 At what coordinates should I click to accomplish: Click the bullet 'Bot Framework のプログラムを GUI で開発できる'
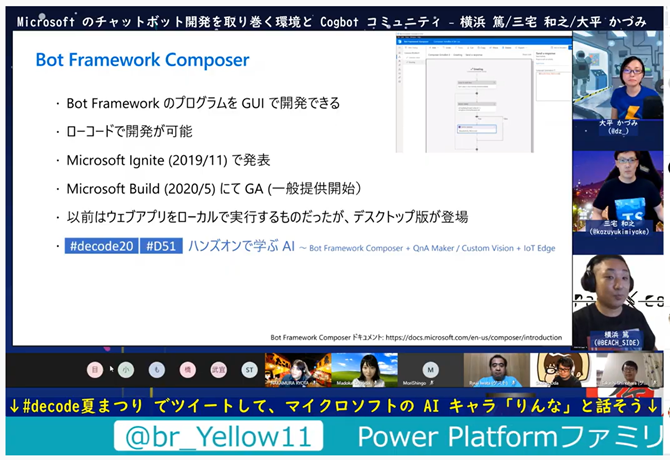tap(203, 103)
